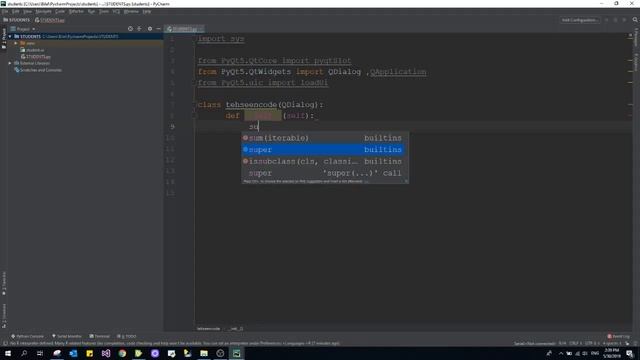Click the 'import sys' line
Screen dimensions: 640x360
coord(221,39)
